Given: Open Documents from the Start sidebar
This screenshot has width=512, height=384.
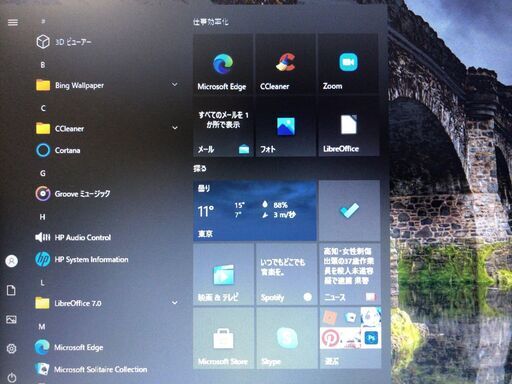Looking at the screenshot, I should (11, 290).
